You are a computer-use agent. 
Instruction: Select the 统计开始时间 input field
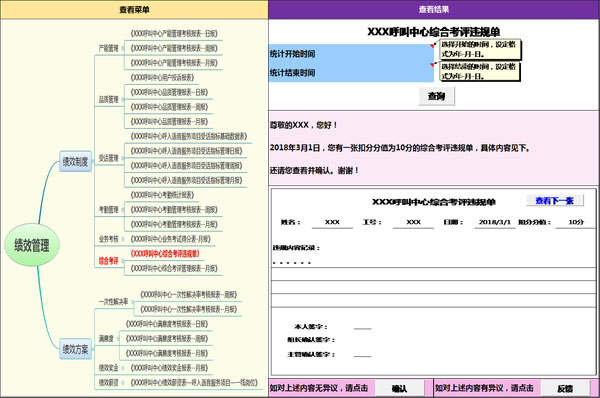click(x=351, y=54)
